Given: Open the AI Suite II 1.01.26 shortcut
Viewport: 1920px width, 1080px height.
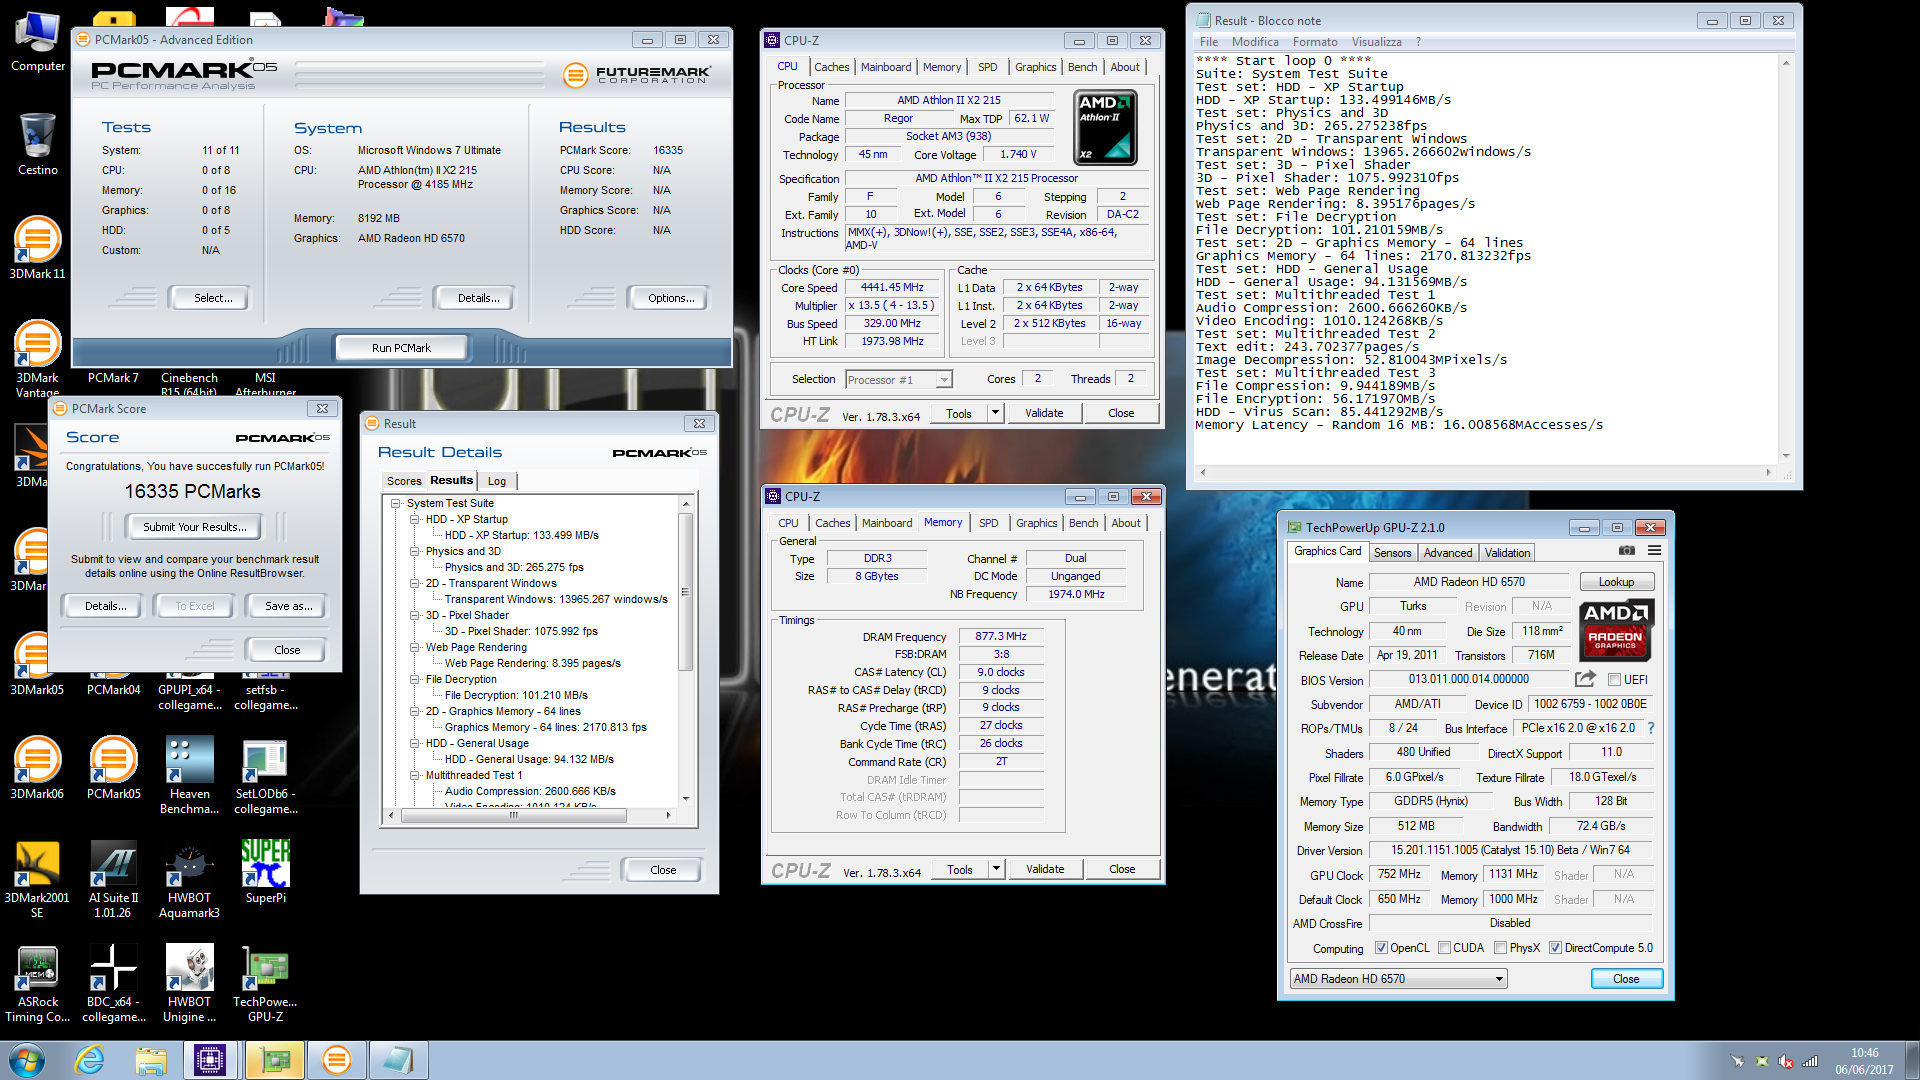Looking at the screenshot, I should (x=114, y=879).
